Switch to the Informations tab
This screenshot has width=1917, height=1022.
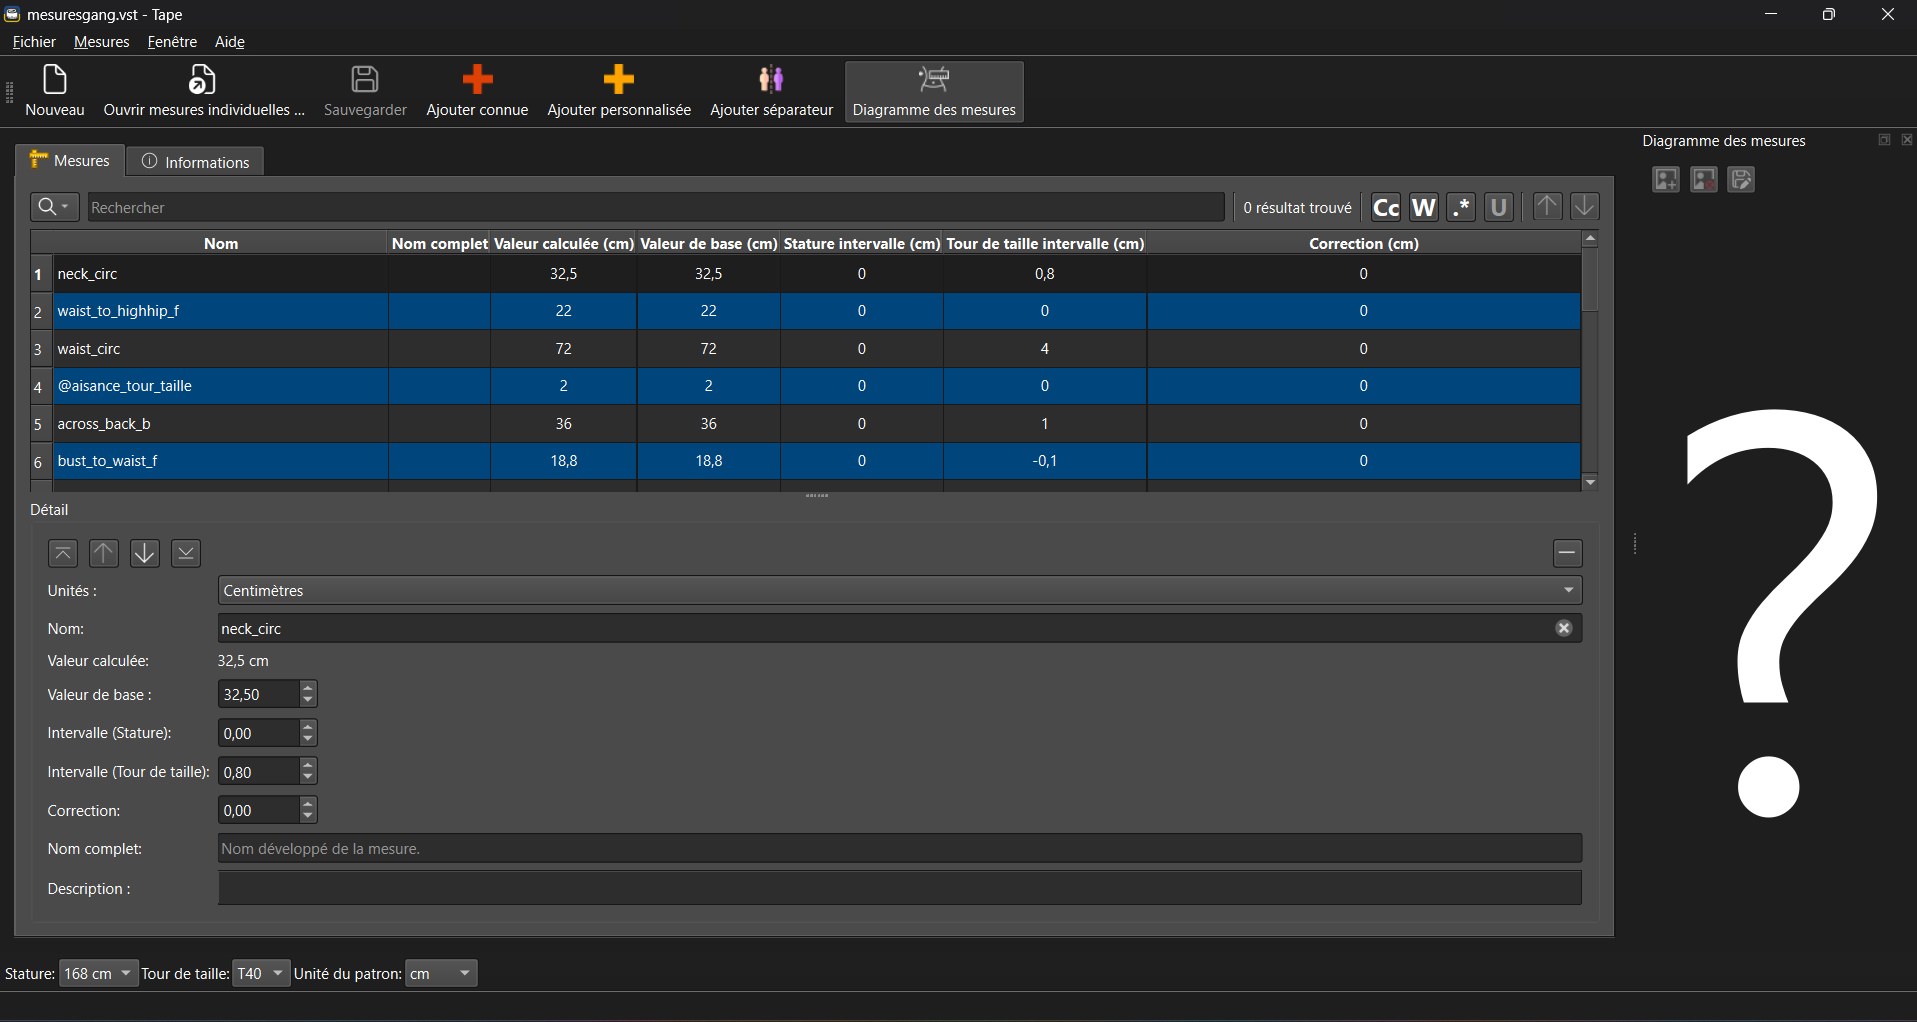[x=195, y=162]
